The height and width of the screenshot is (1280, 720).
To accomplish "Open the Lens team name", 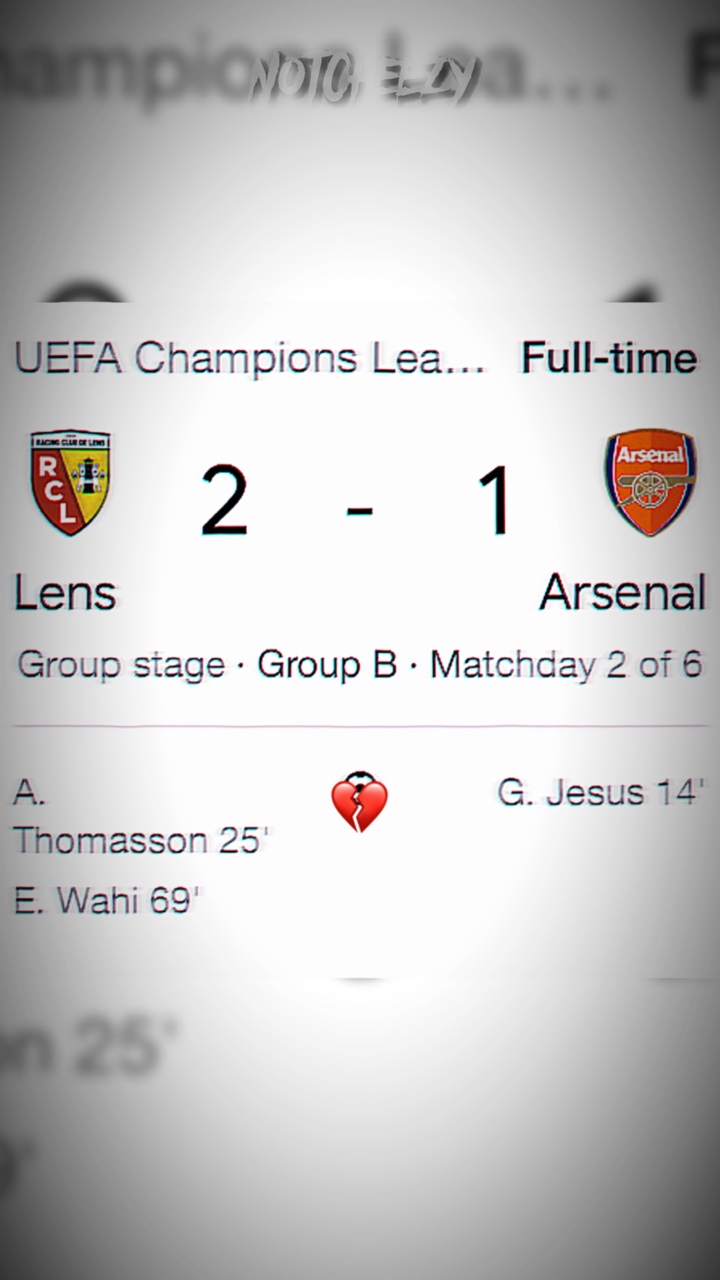I will coord(65,593).
